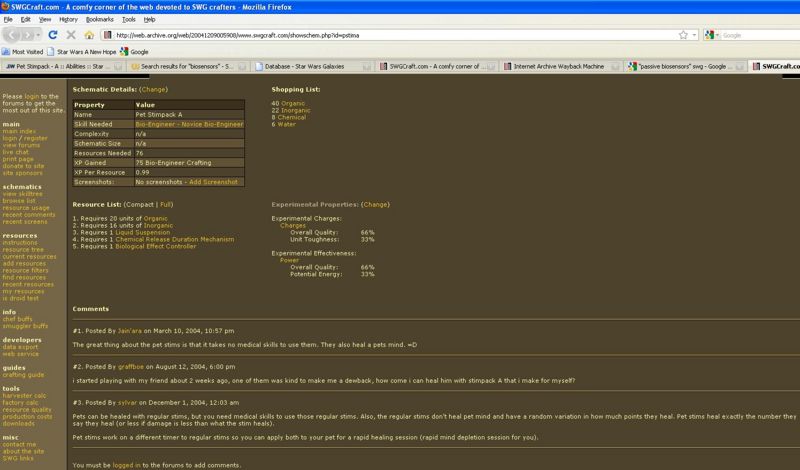Screen dimensions: 800x470
Task: Click the Stop loading X icon
Action: pos(70,35)
